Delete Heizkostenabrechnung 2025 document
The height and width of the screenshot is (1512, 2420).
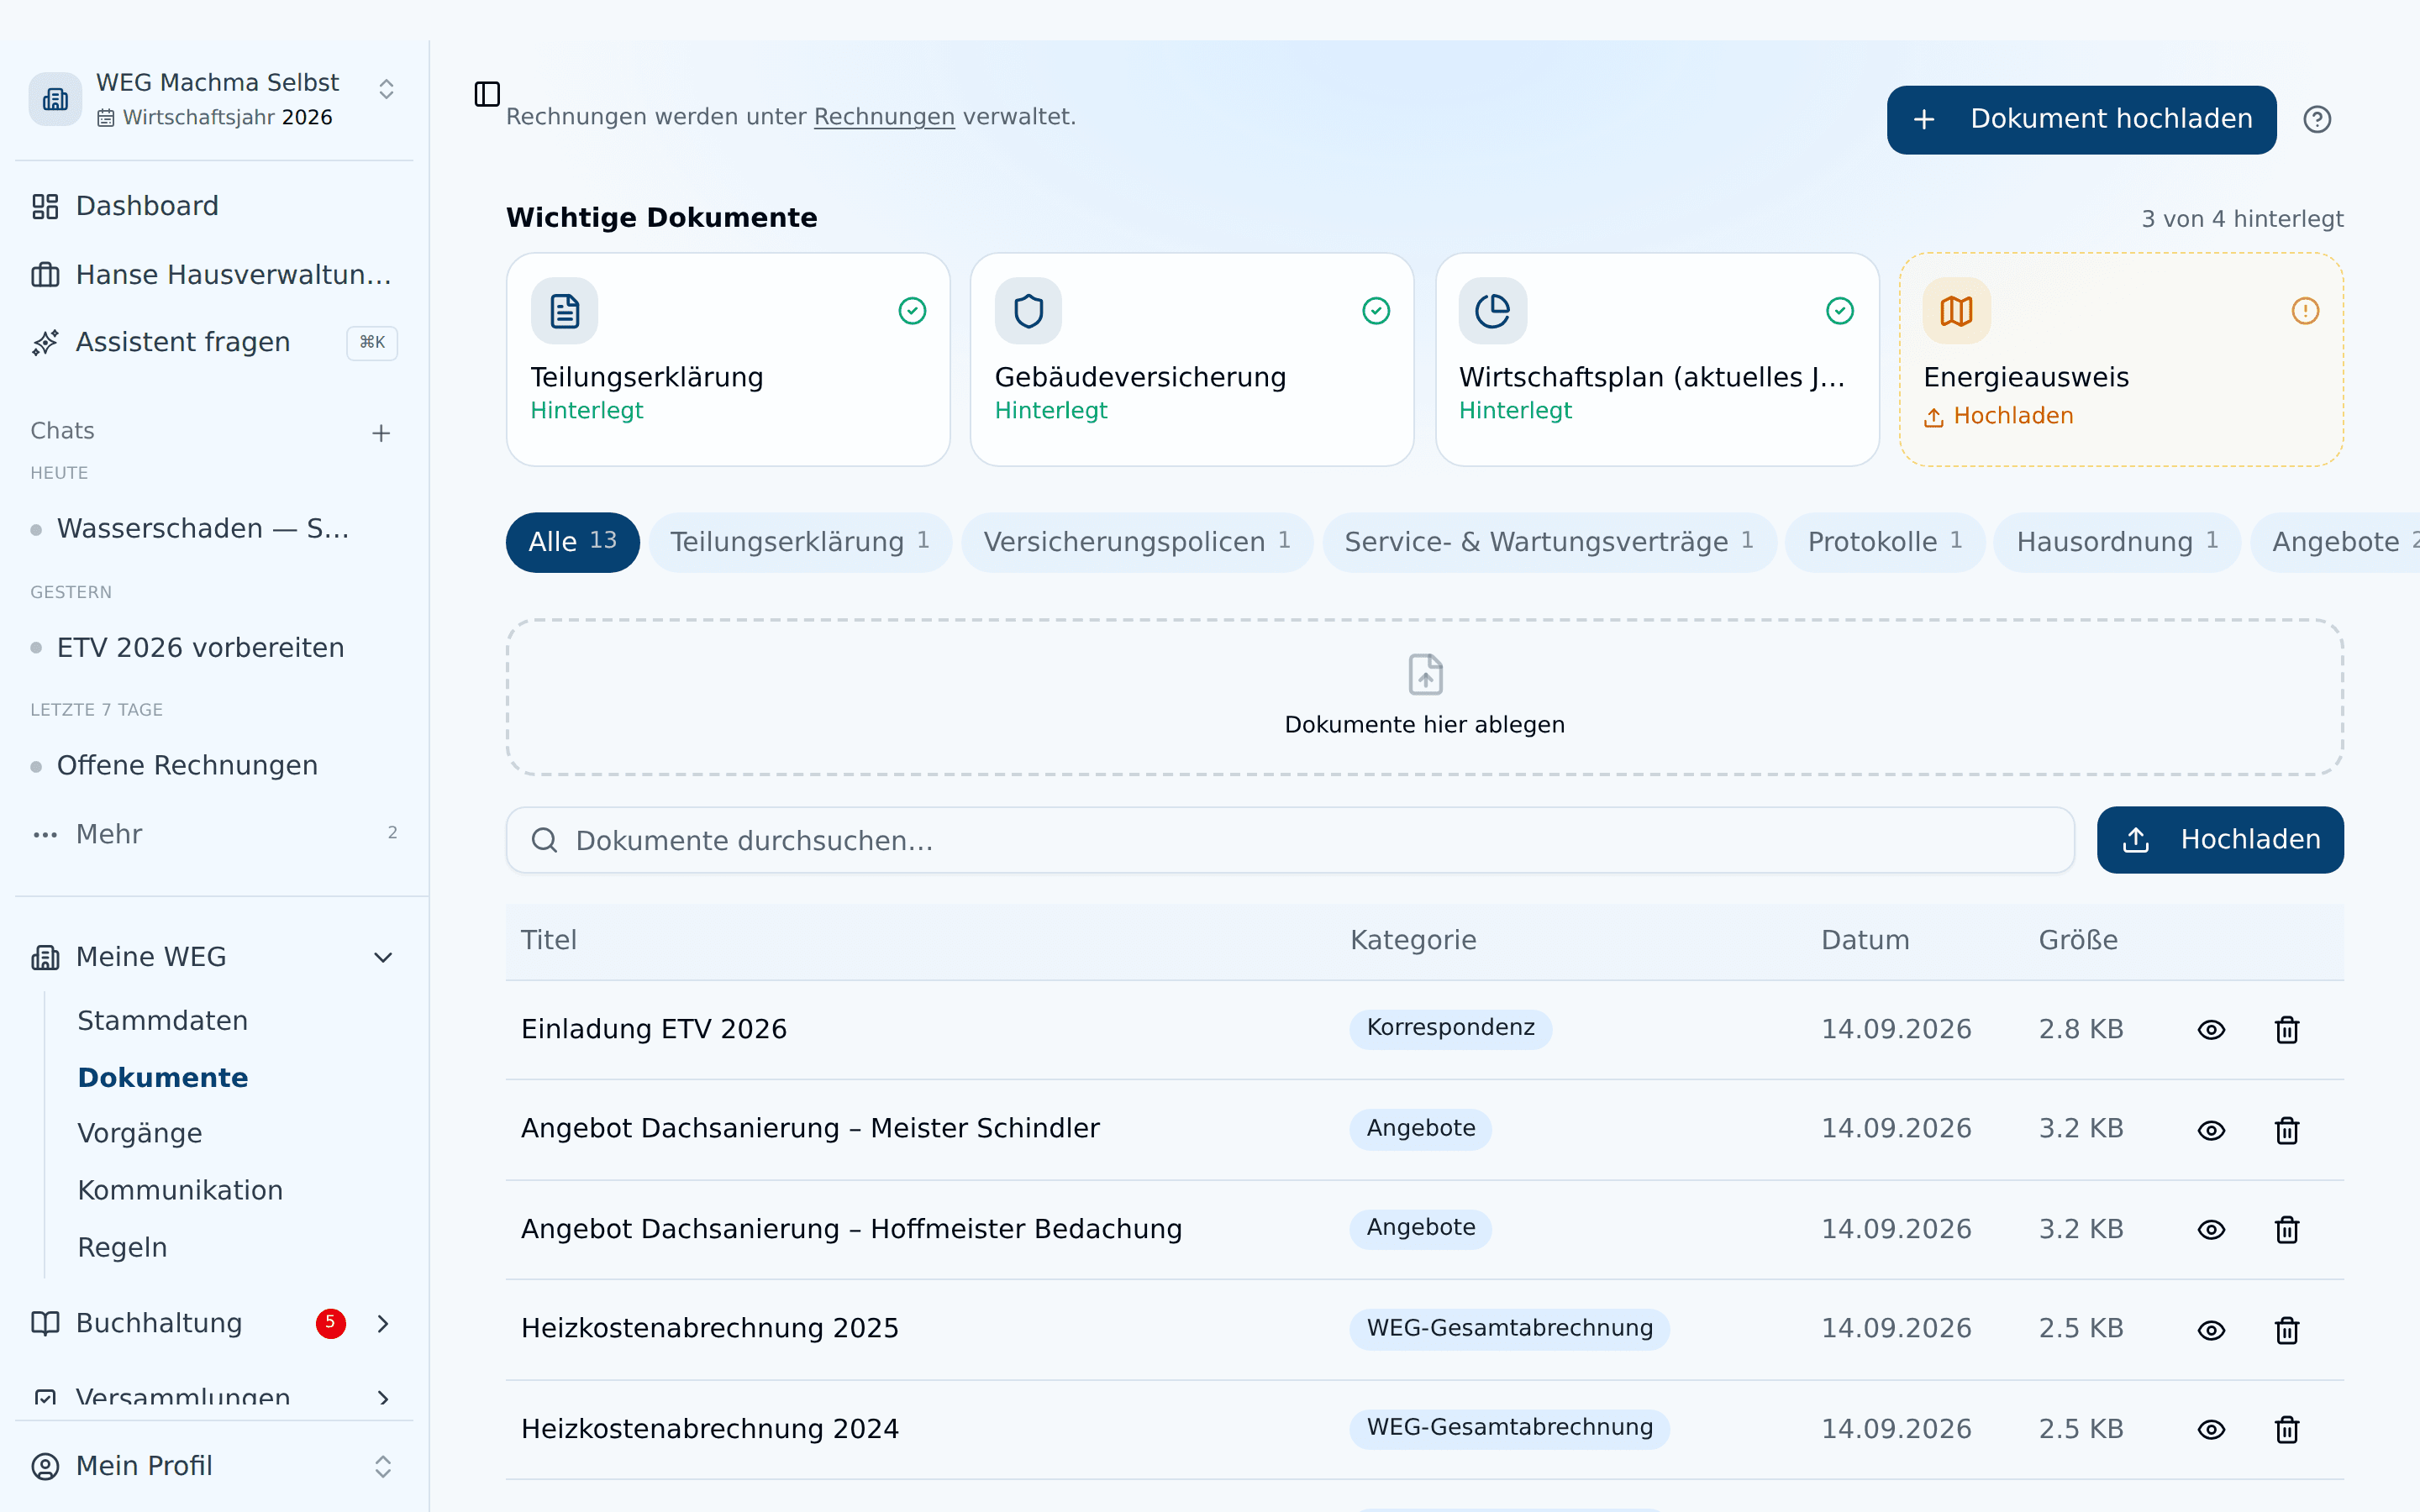(x=2287, y=1330)
